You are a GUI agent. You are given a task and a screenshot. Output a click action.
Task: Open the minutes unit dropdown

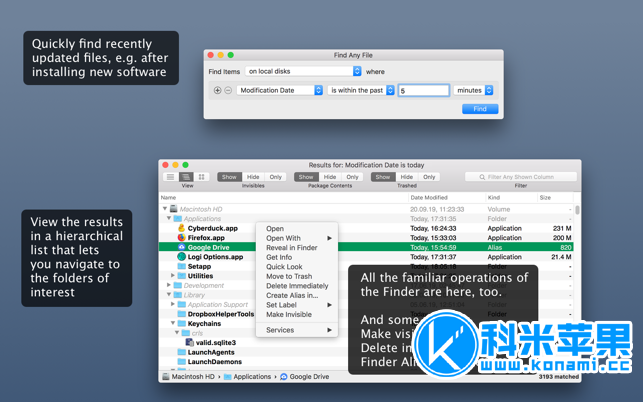click(x=473, y=90)
